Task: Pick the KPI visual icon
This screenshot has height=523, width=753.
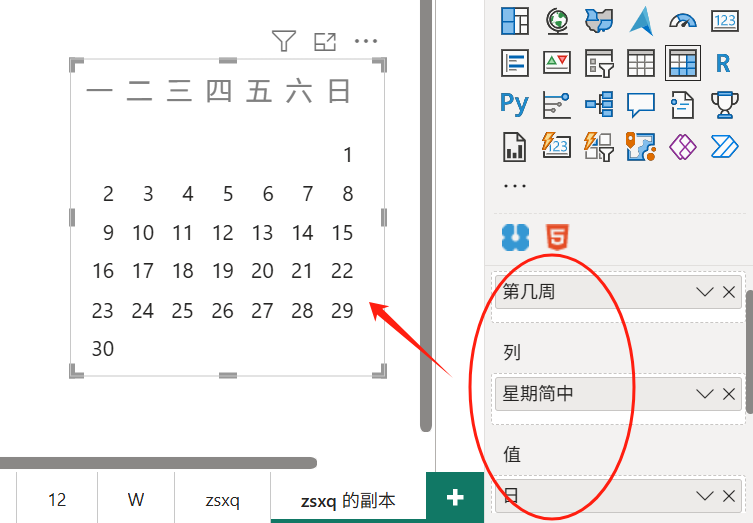Action: [557, 63]
